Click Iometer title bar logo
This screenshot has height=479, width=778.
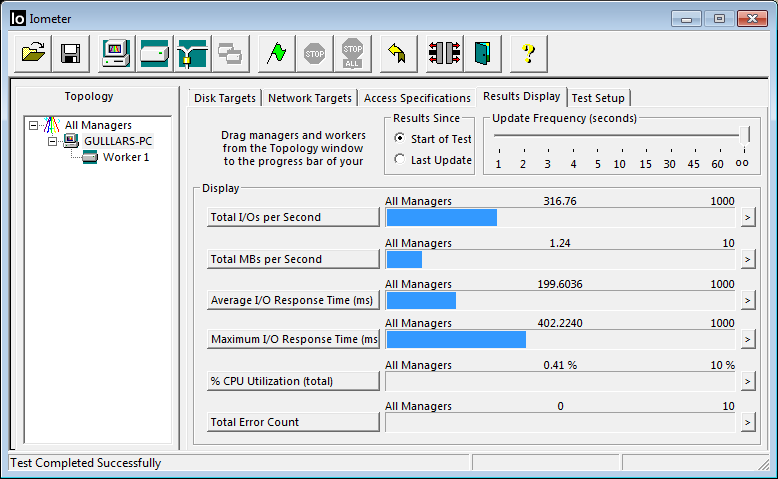click(x=17, y=18)
